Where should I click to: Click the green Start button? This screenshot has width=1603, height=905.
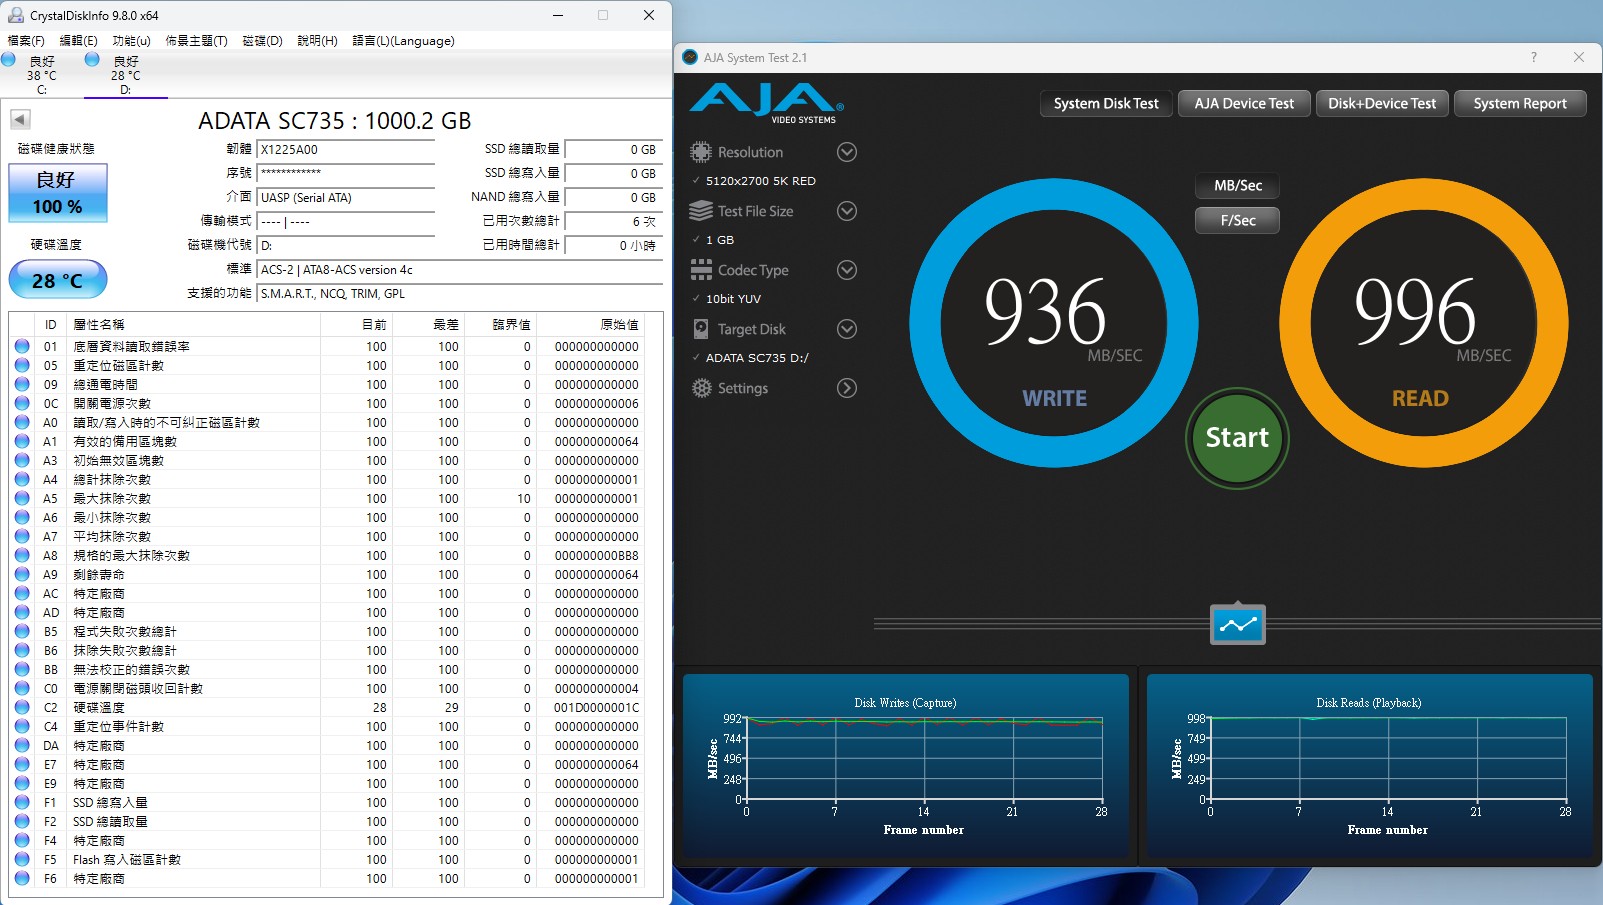pyautogui.click(x=1237, y=438)
